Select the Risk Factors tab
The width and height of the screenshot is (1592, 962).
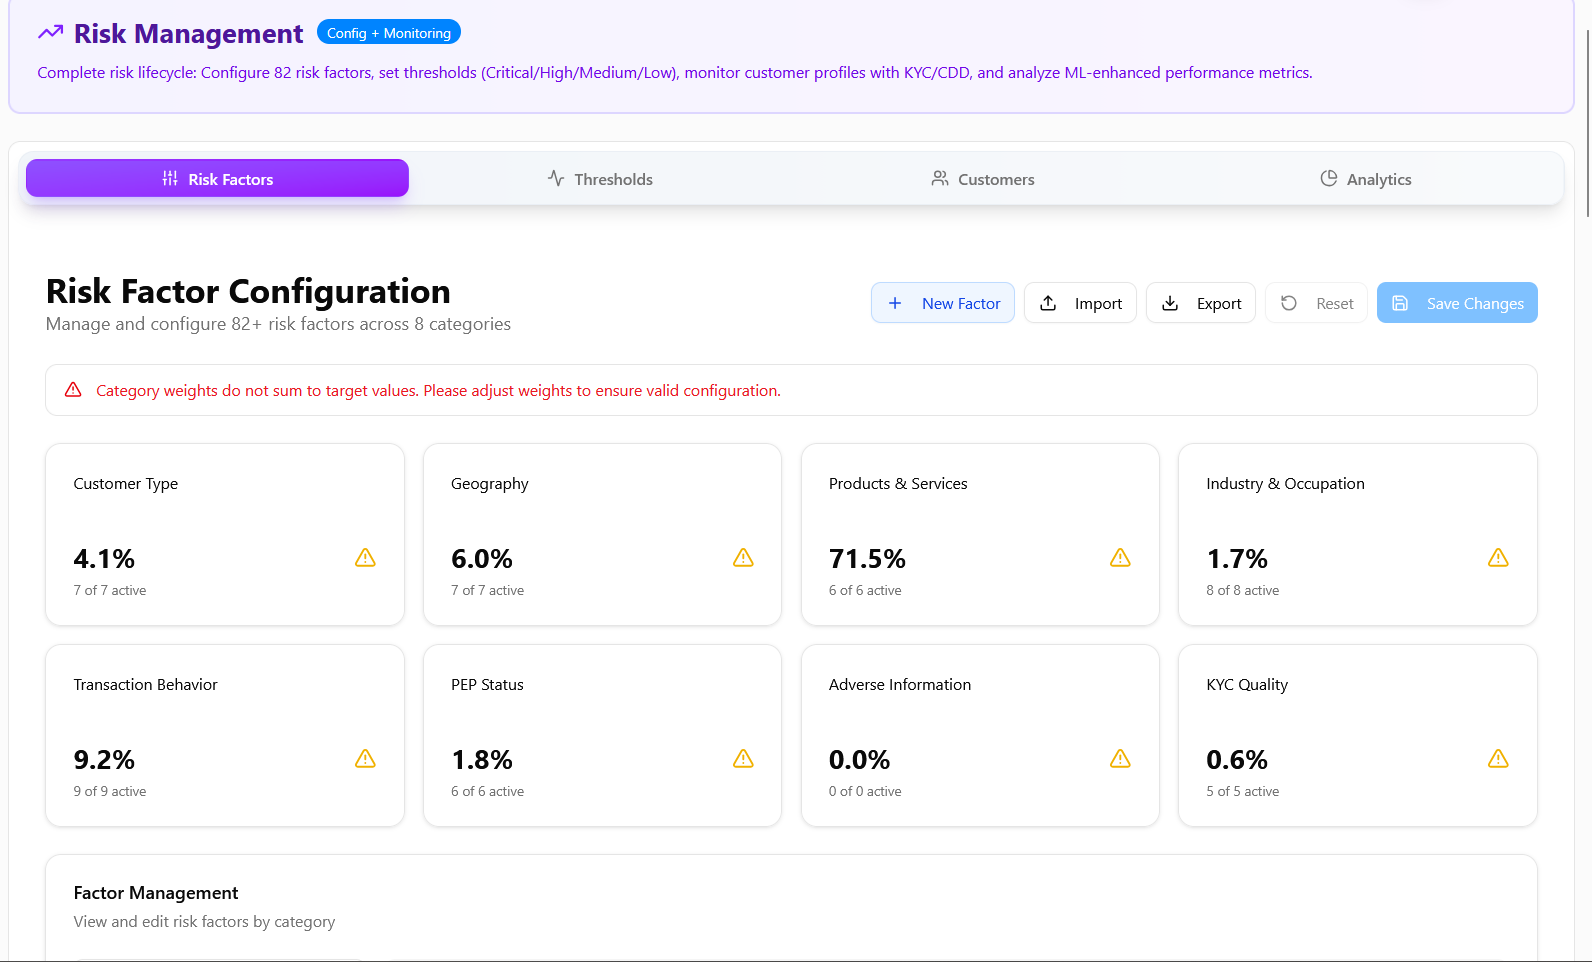click(217, 179)
